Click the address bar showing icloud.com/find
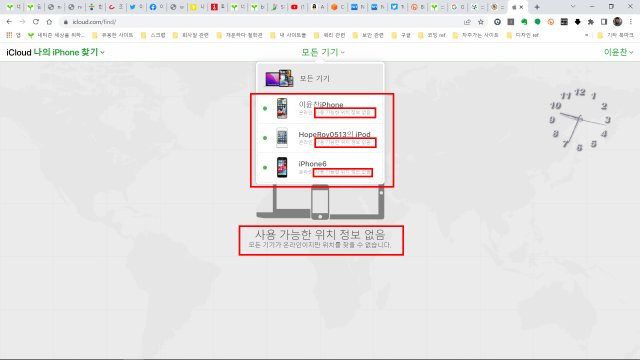Image resolution: width=640 pixels, height=360 pixels. click(x=261, y=22)
